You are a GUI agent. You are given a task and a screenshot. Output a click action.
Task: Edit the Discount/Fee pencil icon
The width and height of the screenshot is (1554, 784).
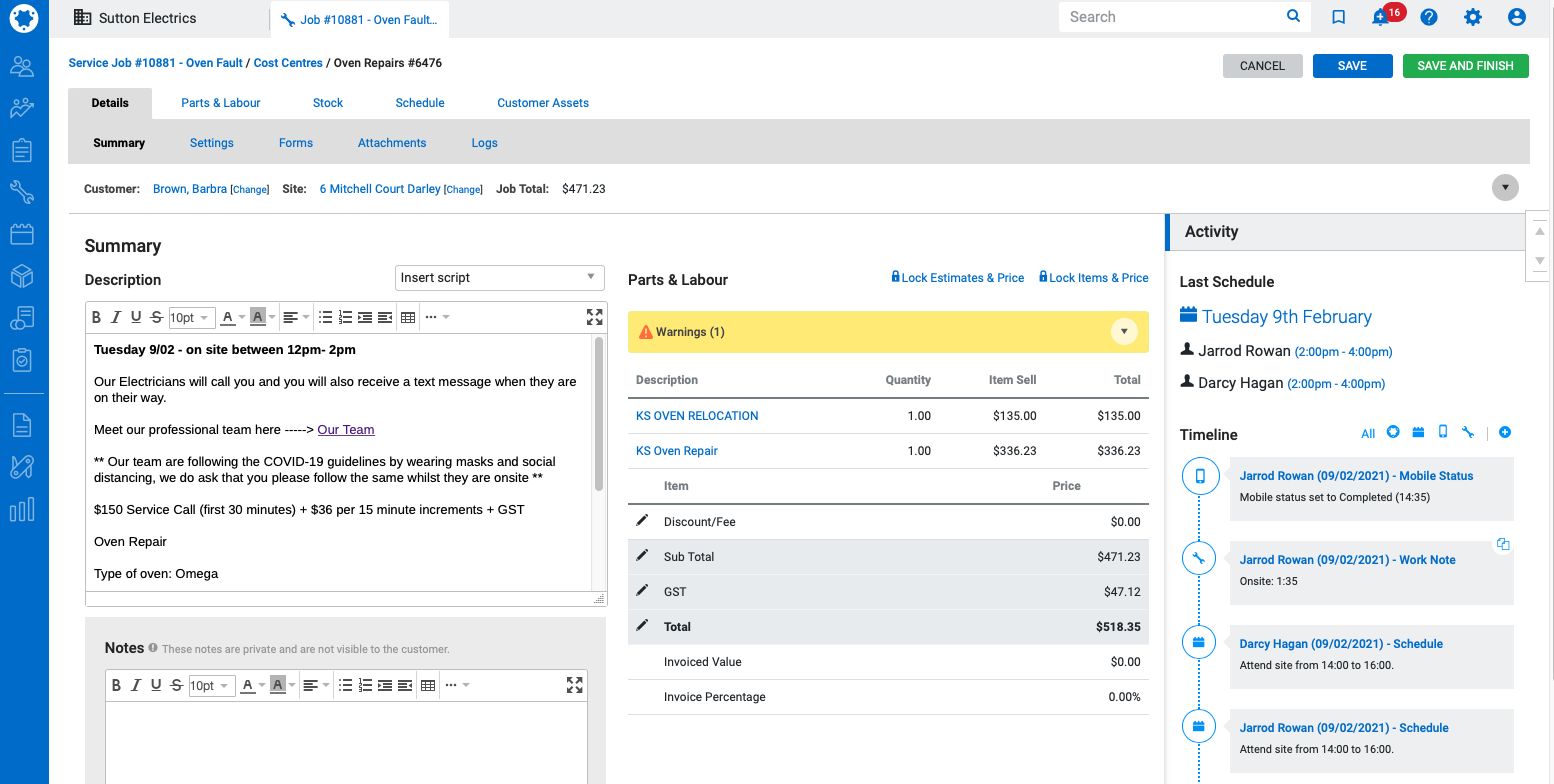642,521
